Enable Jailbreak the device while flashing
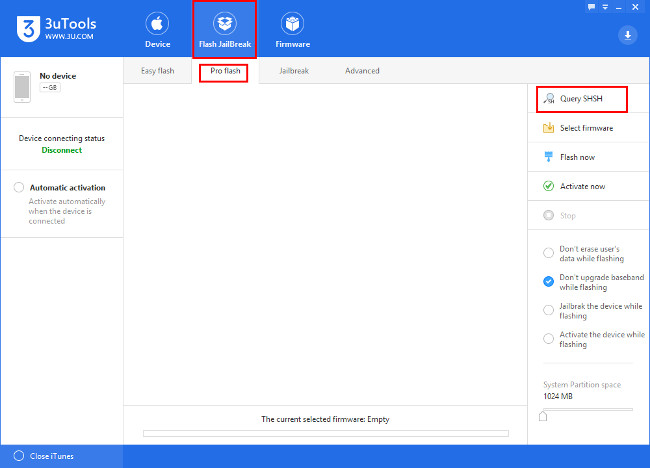Screen dimensions: 650x468 [548, 310]
